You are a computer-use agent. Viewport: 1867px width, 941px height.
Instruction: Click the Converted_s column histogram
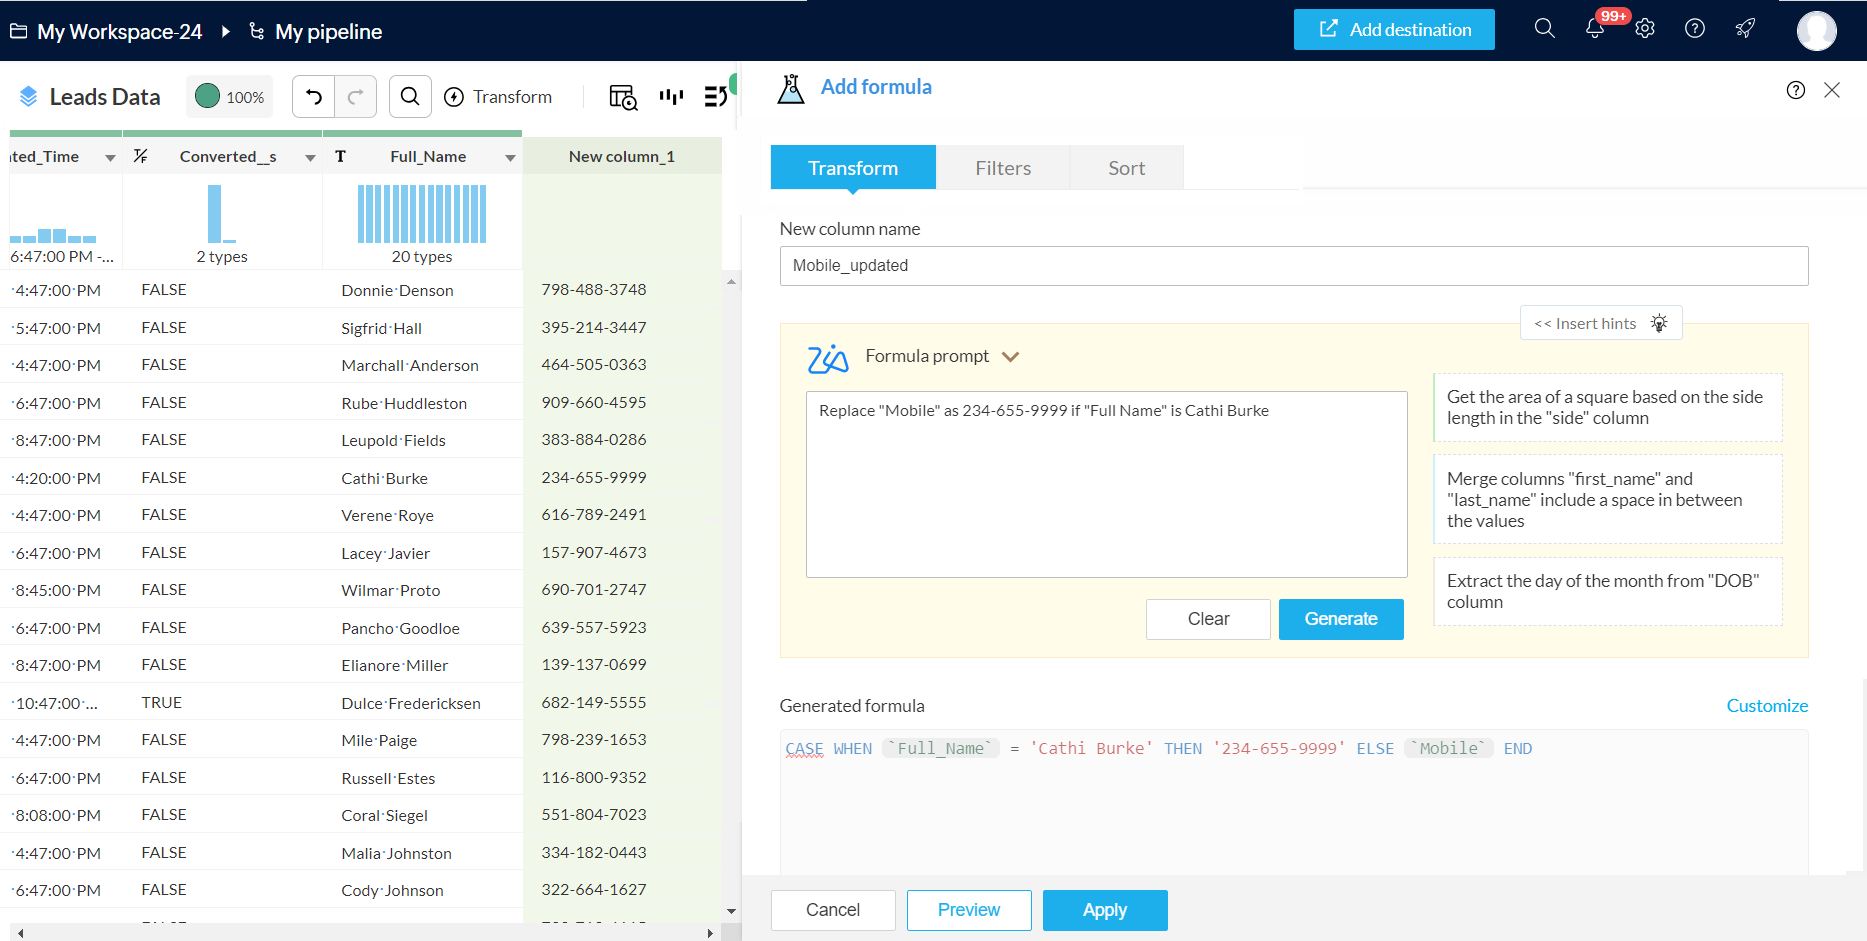pos(222,213)
